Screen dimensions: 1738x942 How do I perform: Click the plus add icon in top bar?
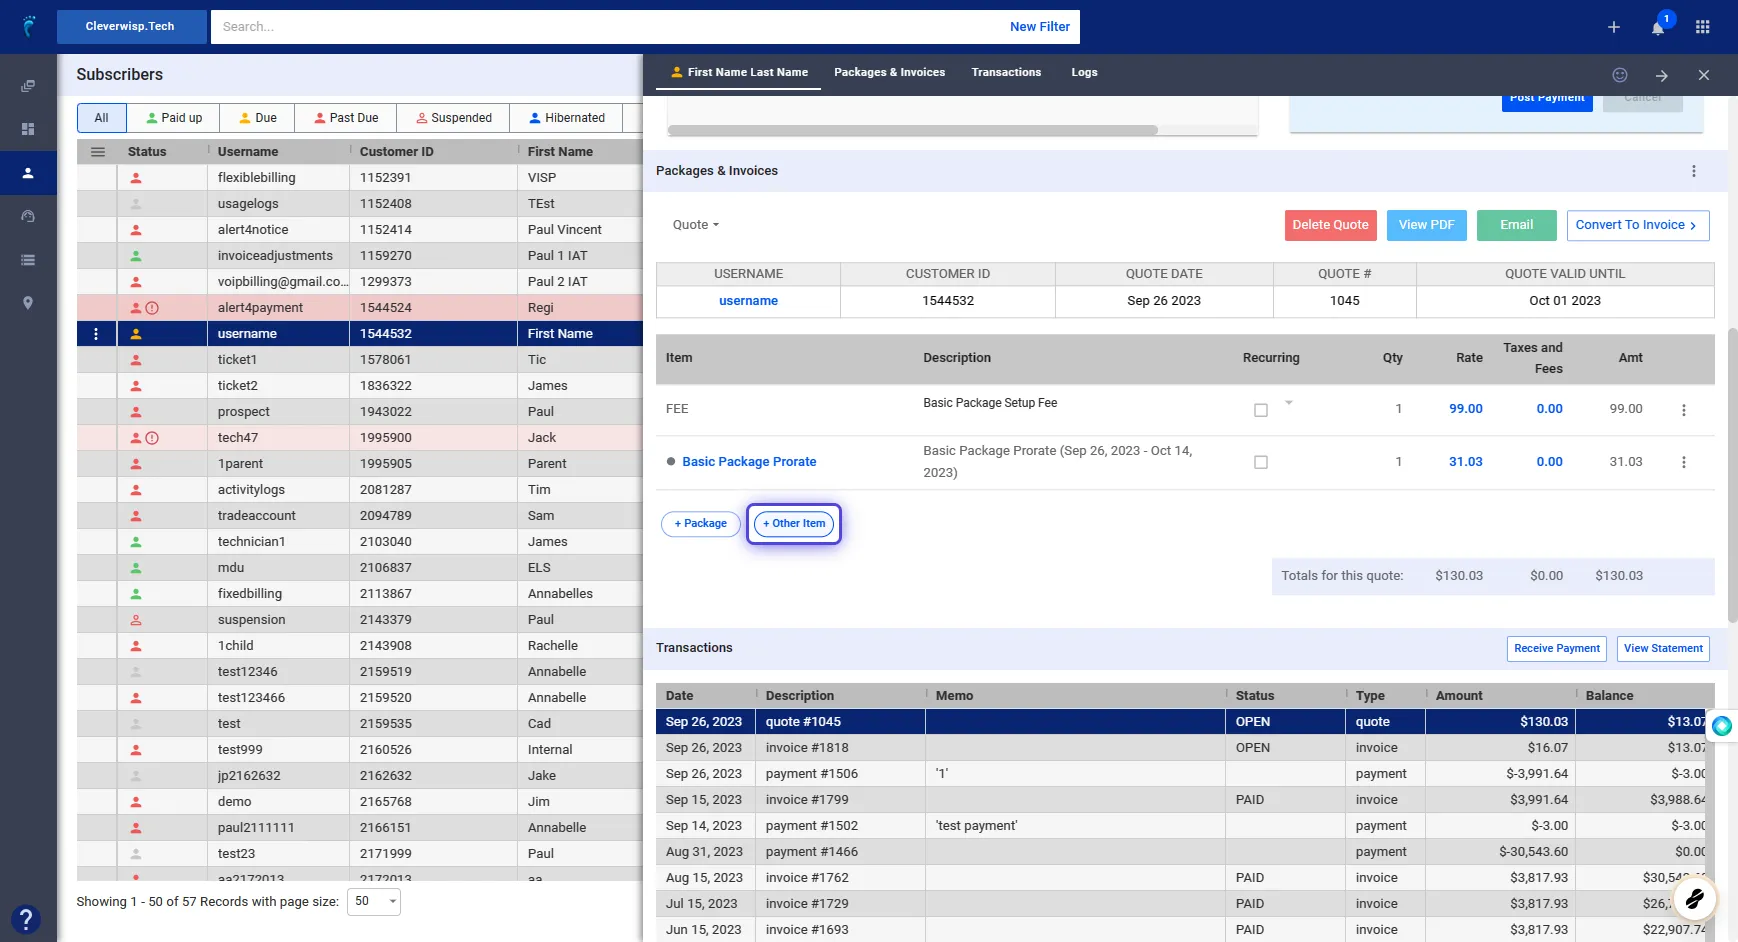click(1614, 27)
